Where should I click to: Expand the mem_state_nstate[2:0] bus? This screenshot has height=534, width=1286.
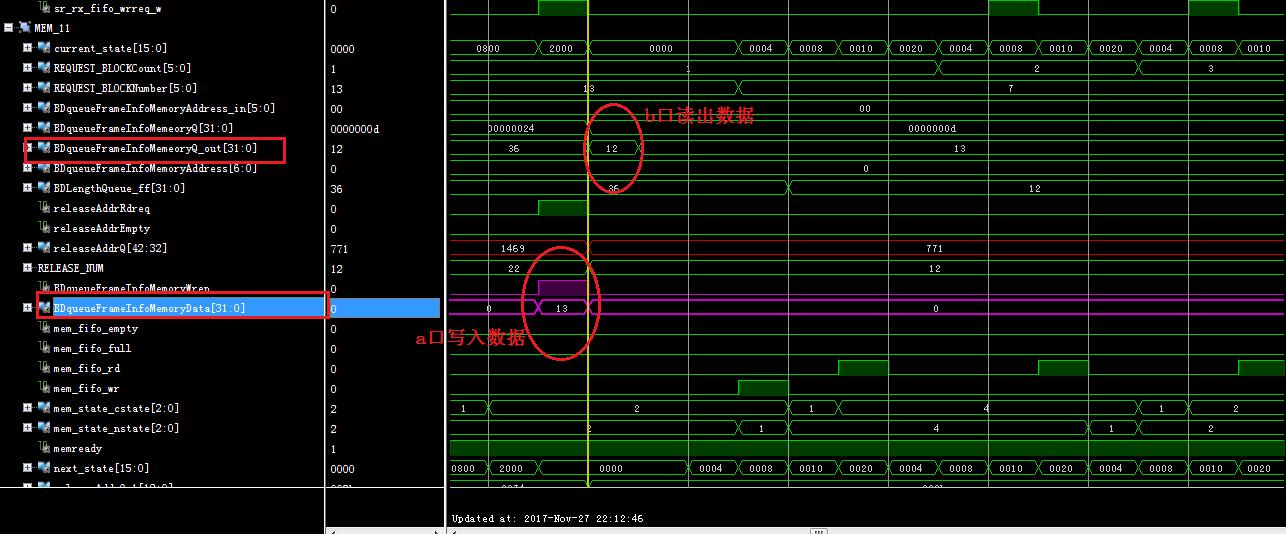(x=28, y=428)
